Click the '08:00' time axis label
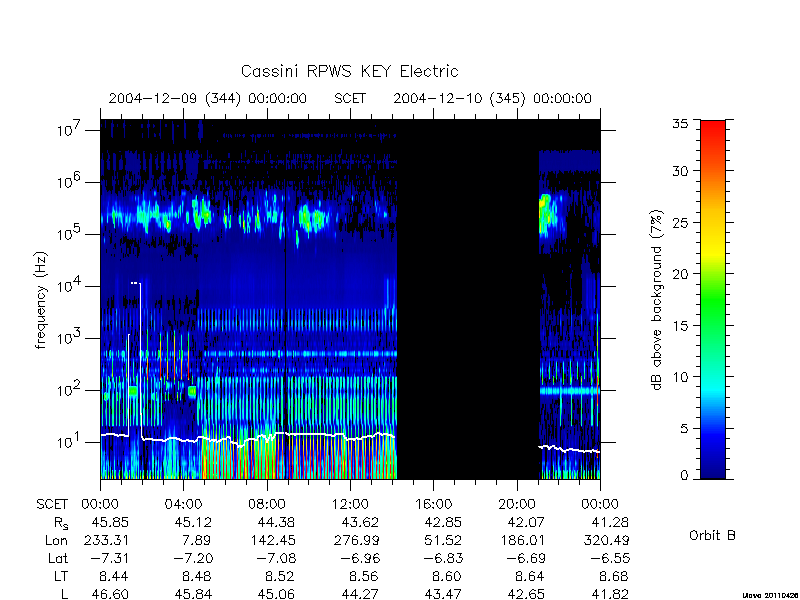The image size is (800, 600). 266,504
